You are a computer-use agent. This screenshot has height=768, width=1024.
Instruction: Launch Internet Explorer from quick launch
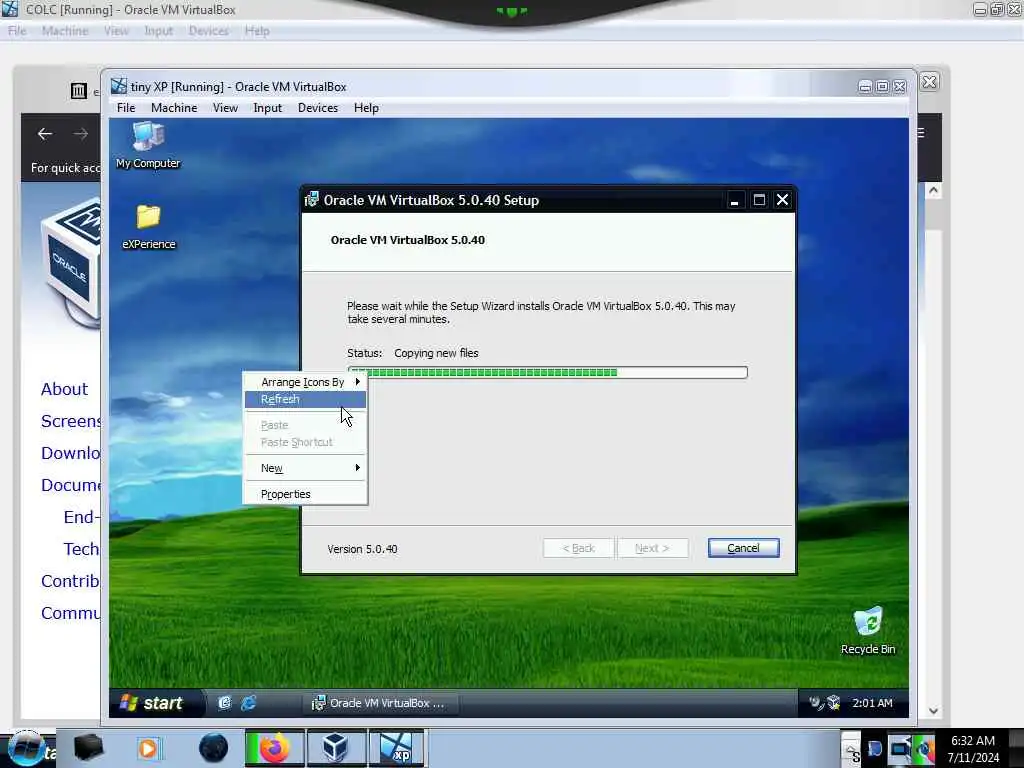click(249, 703)
